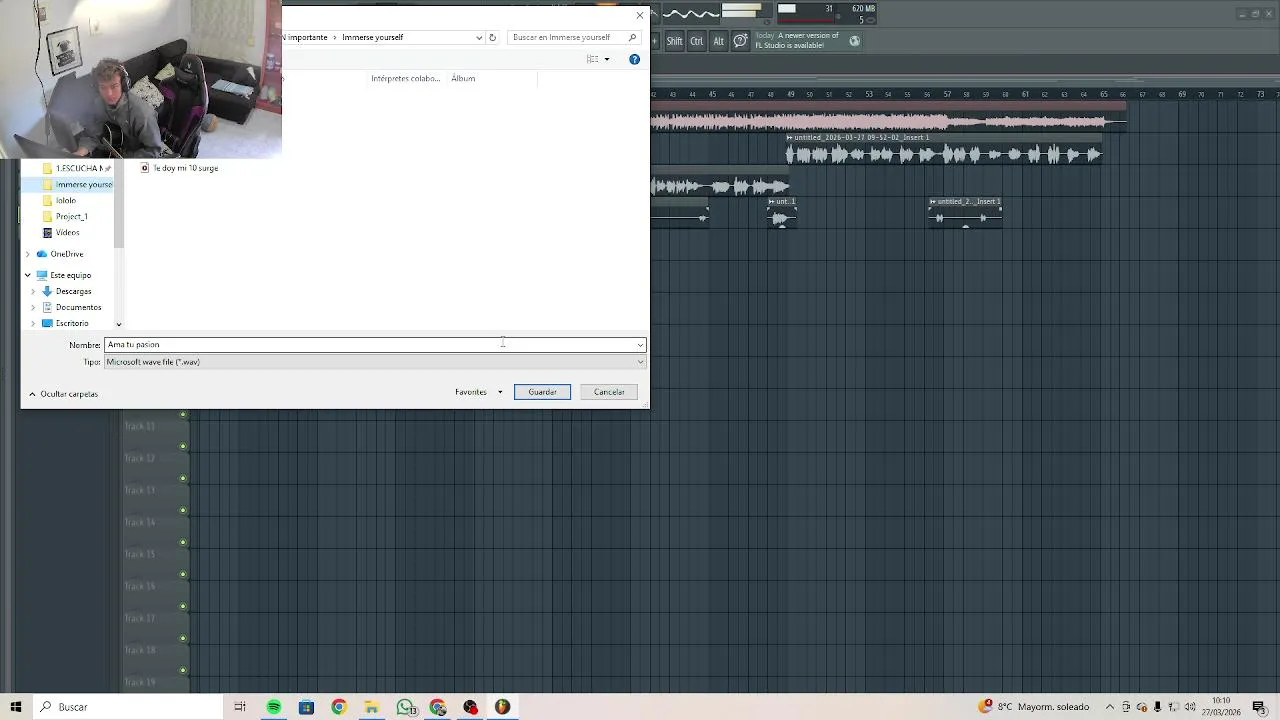Open Spotify from the taskbar
This screenshot has width=1280, height=720.
(x=273, y=707)
